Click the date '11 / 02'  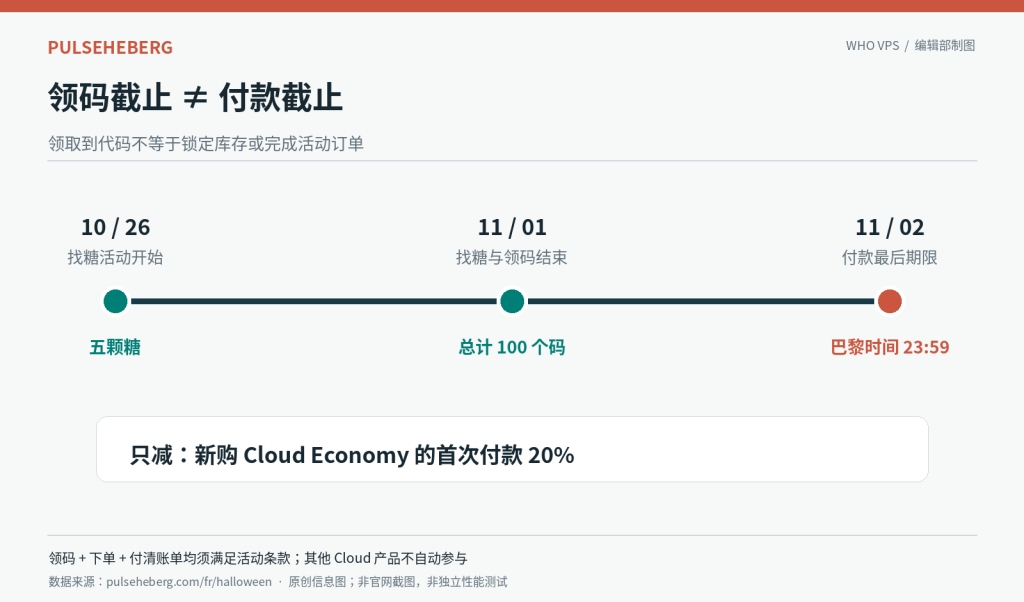889,227
